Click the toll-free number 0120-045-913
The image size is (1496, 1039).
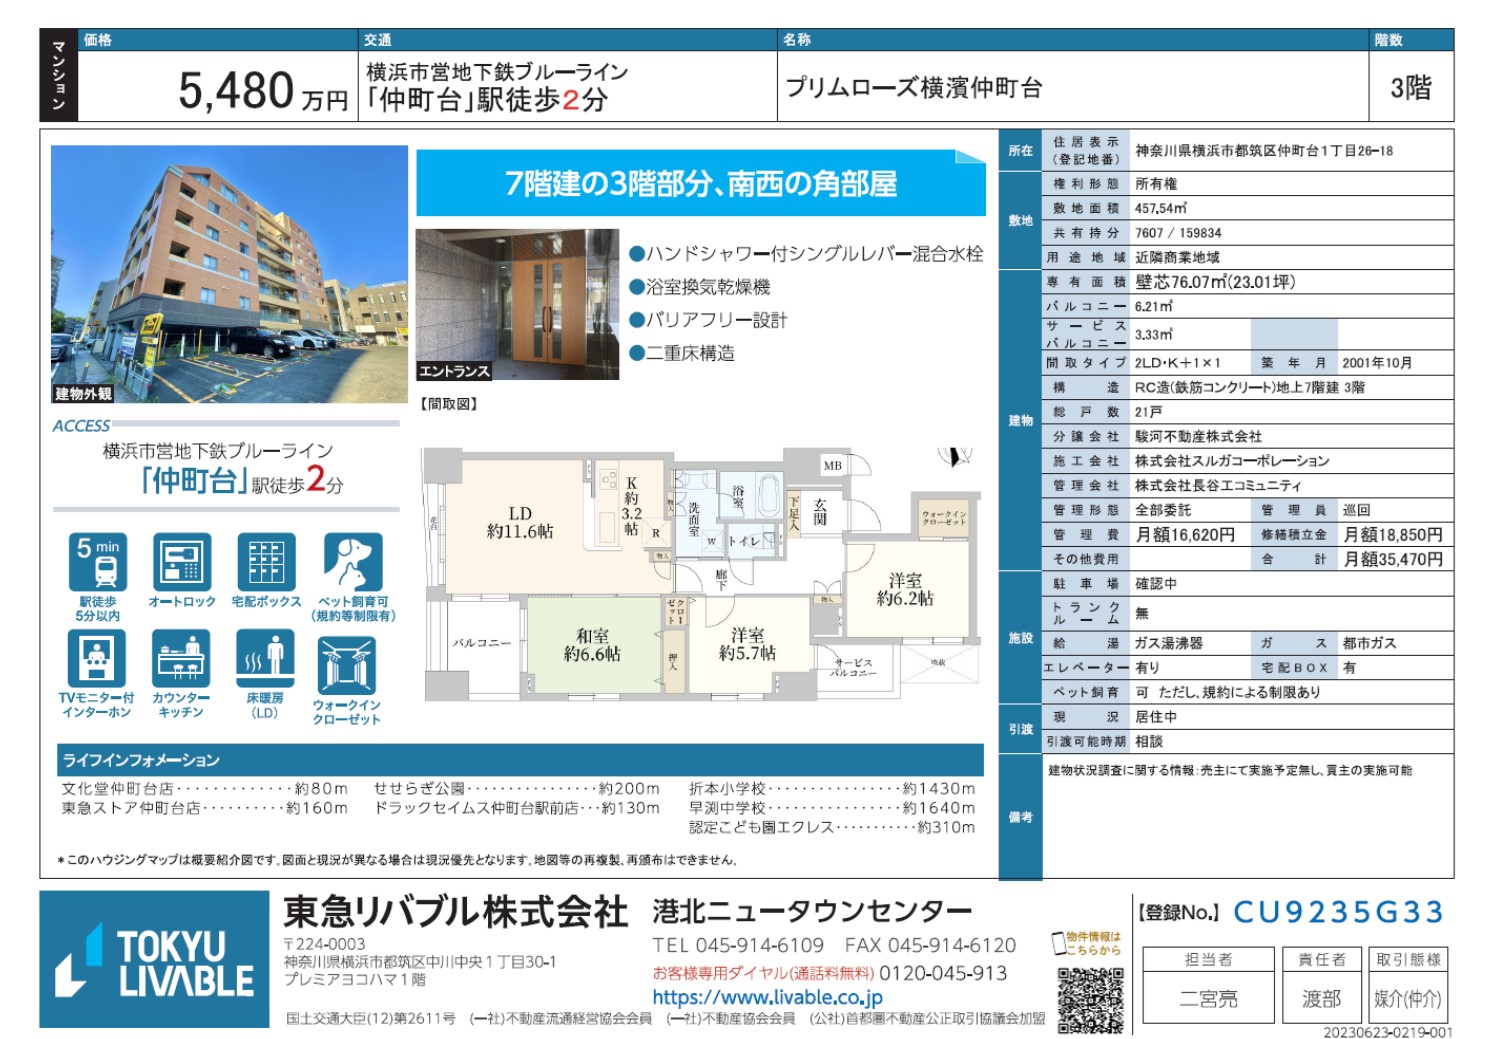(943, 973)
